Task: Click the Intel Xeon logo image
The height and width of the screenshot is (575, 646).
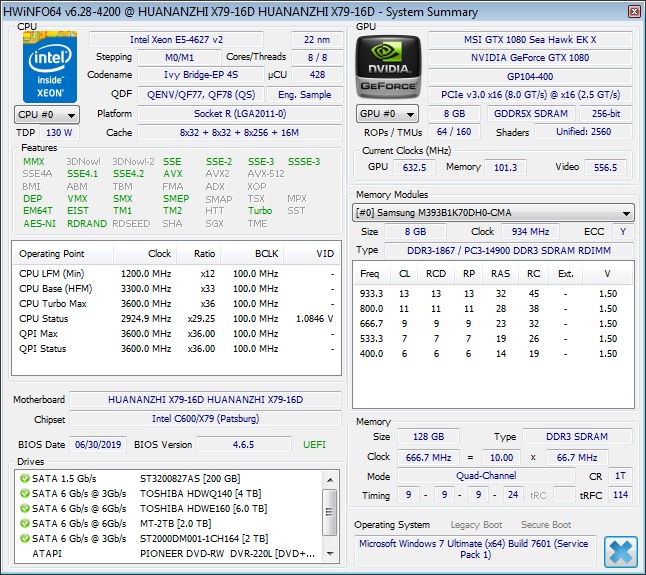Action: coord(50,67)
